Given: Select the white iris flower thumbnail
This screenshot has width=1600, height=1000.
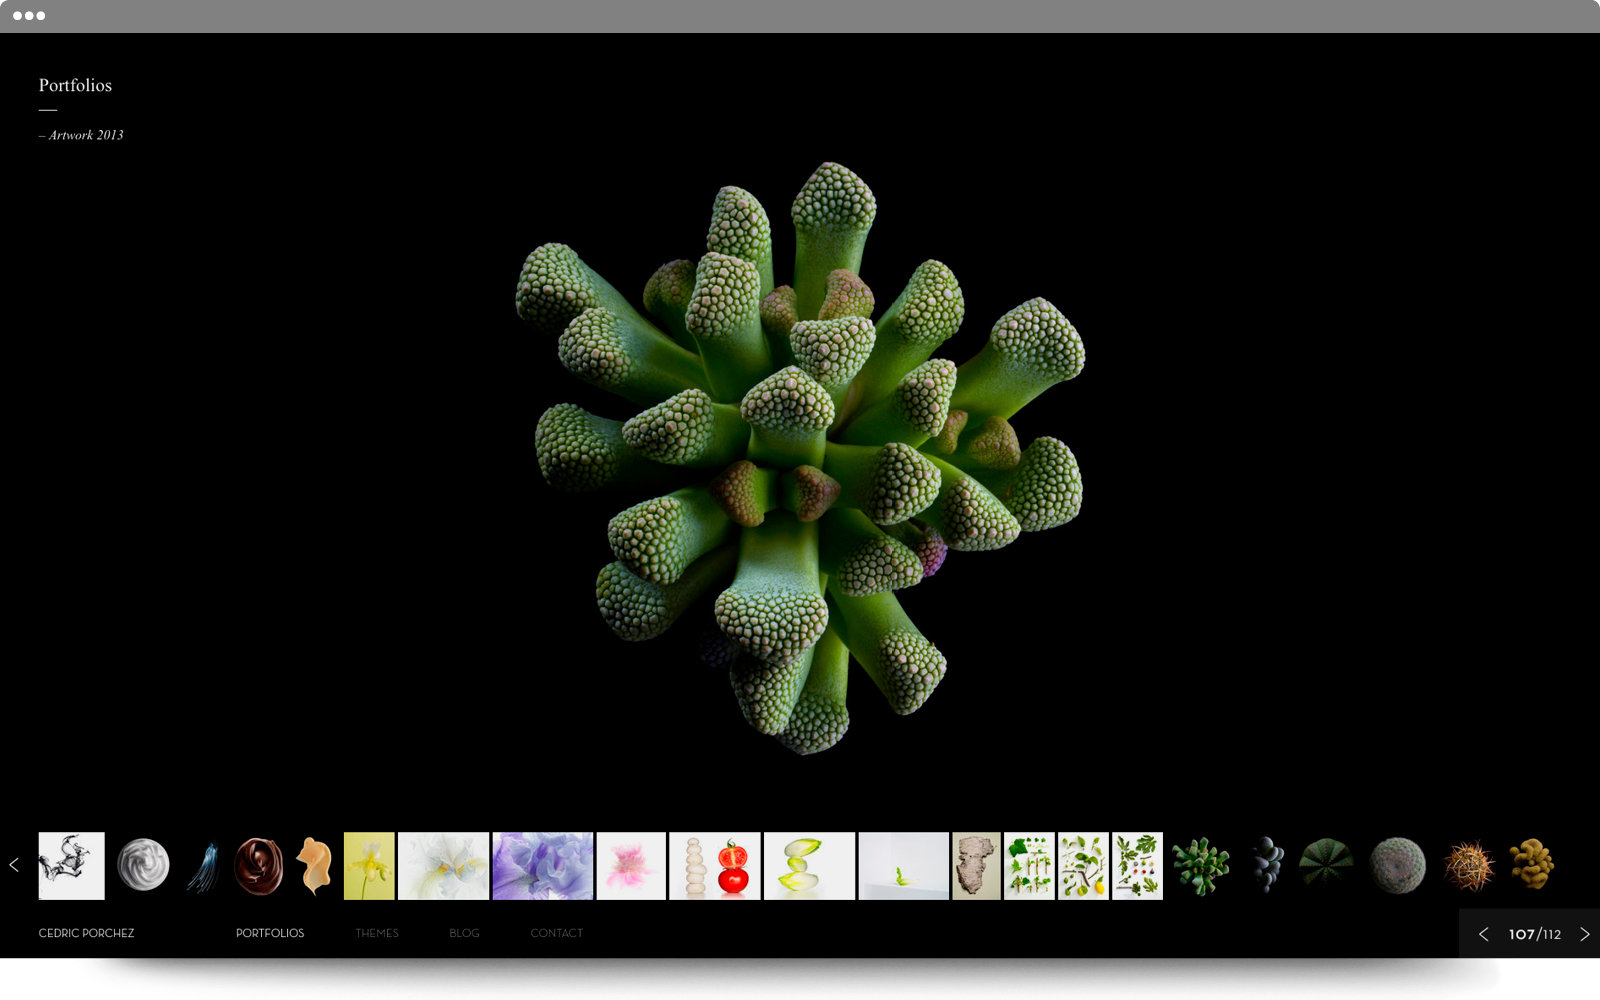Looking at the screenshot, I should pos(444,866).
